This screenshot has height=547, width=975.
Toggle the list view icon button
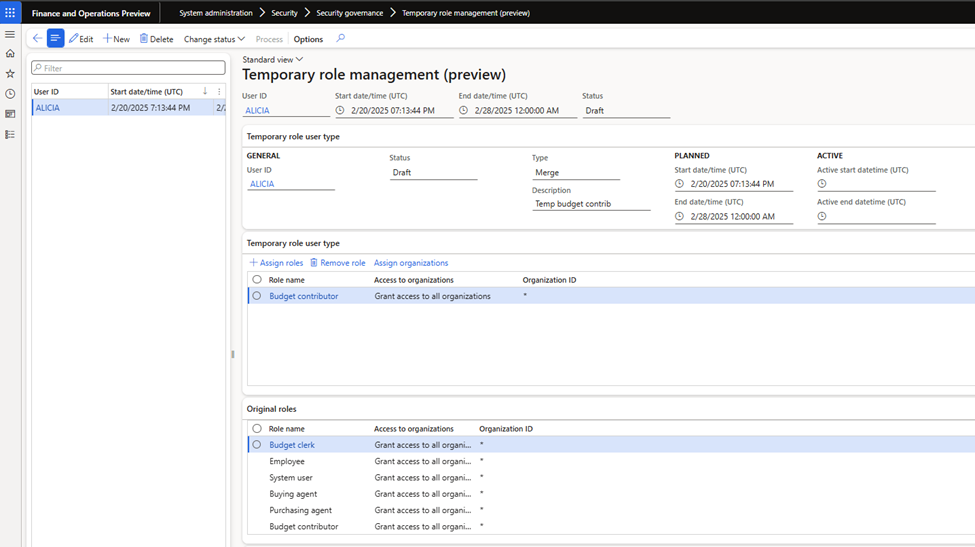(x=56, y=39)
